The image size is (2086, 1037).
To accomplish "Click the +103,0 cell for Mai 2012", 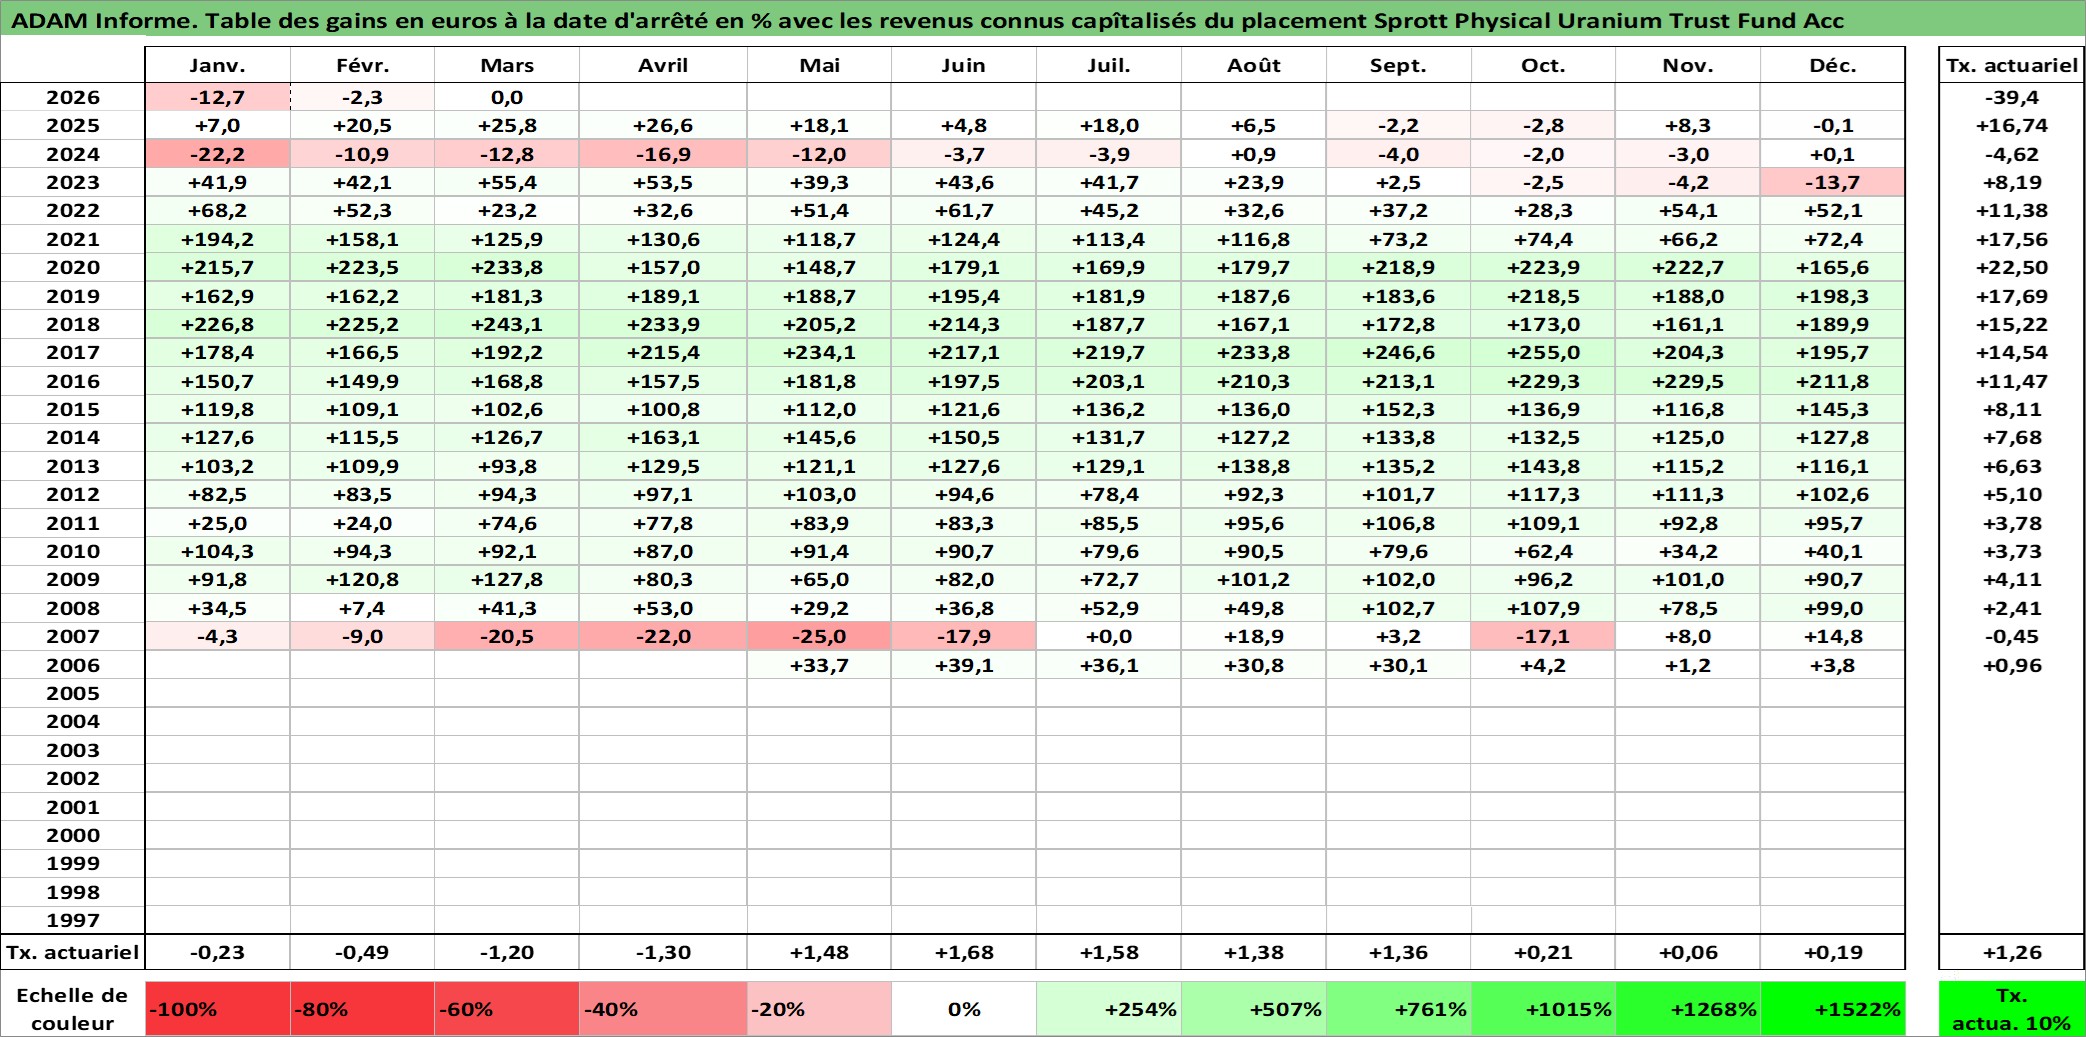I will [819, 494].
